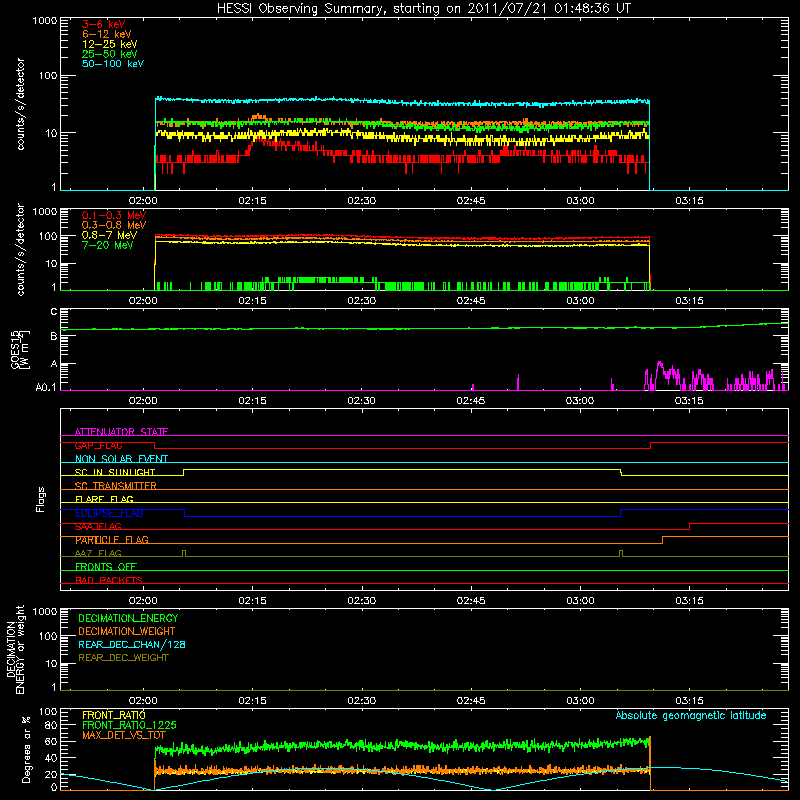Click 03:00 tick under the MeV panel

[580, 301]
